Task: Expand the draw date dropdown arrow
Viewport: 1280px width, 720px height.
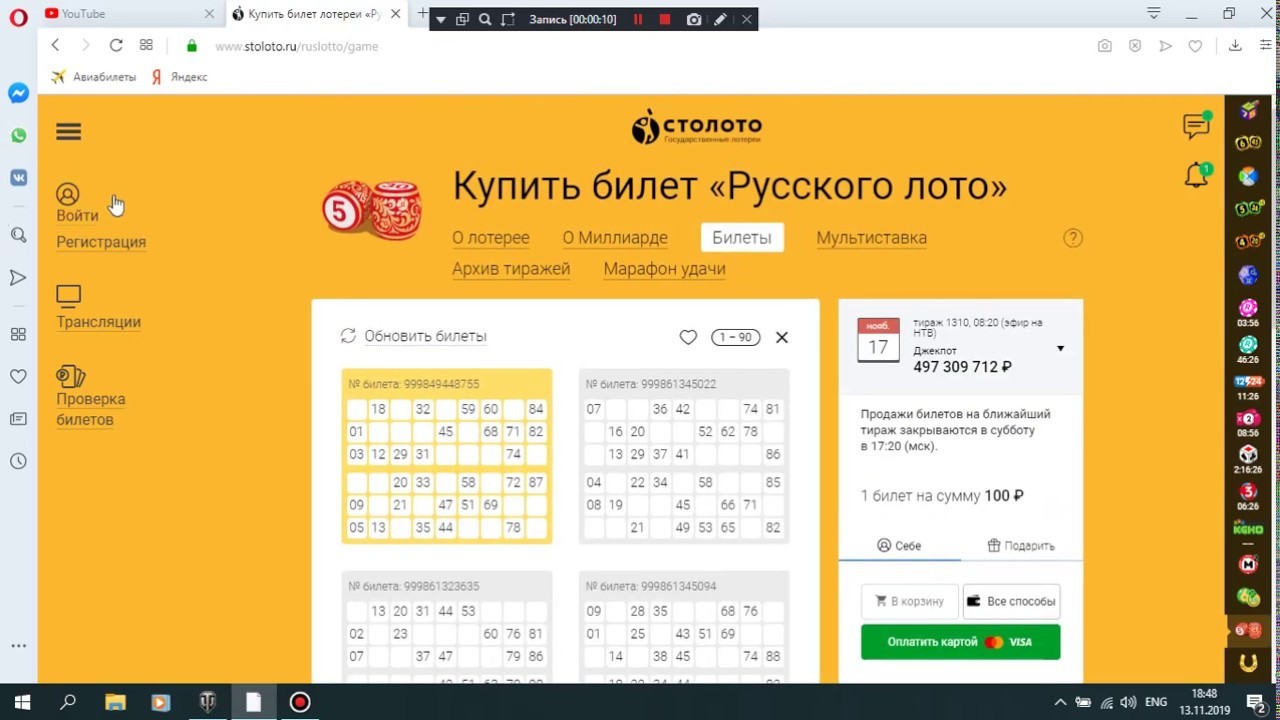Action: [x=1060, y=349]
